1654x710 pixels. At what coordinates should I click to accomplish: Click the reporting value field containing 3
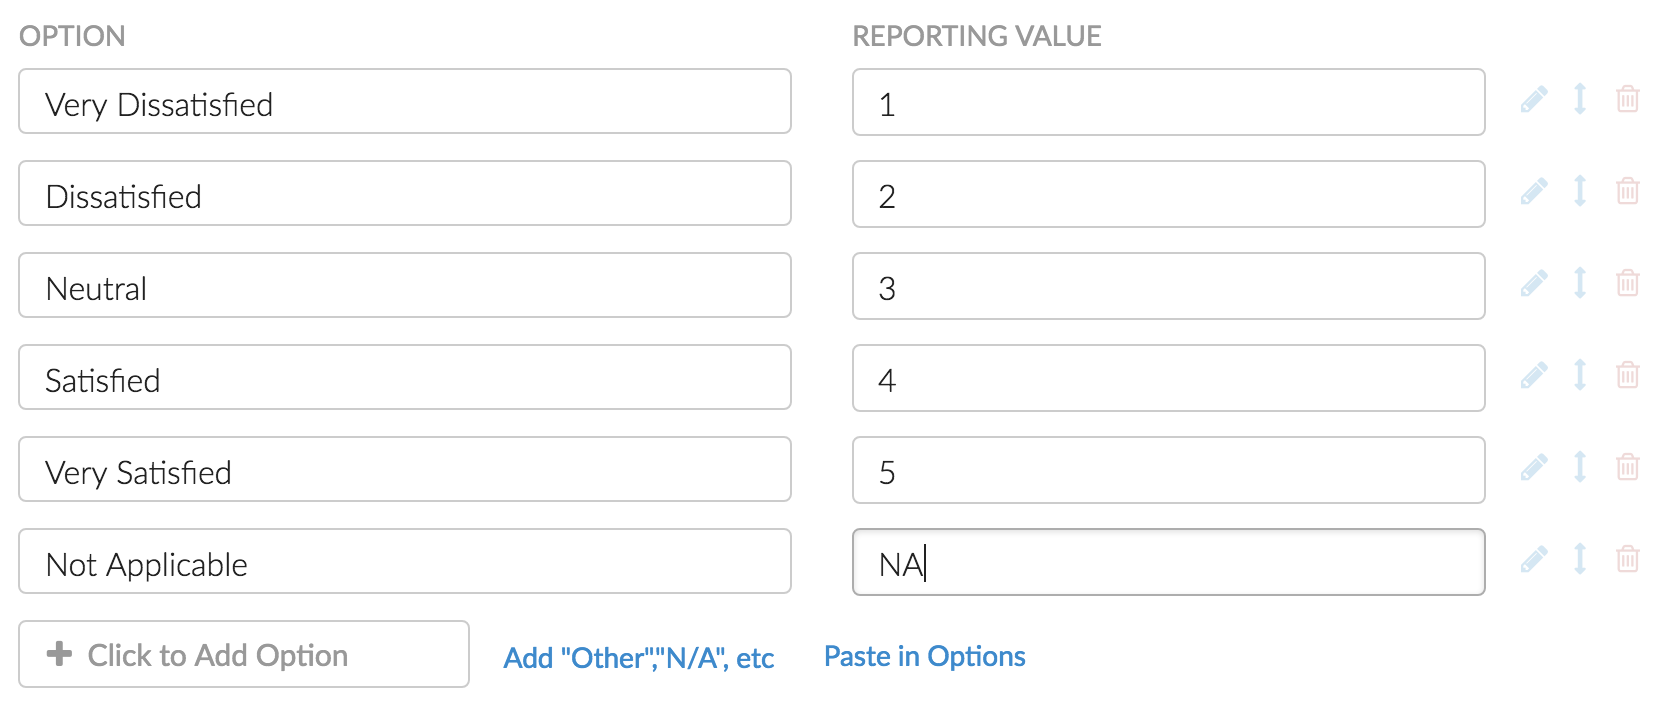tap(1168, 286)
